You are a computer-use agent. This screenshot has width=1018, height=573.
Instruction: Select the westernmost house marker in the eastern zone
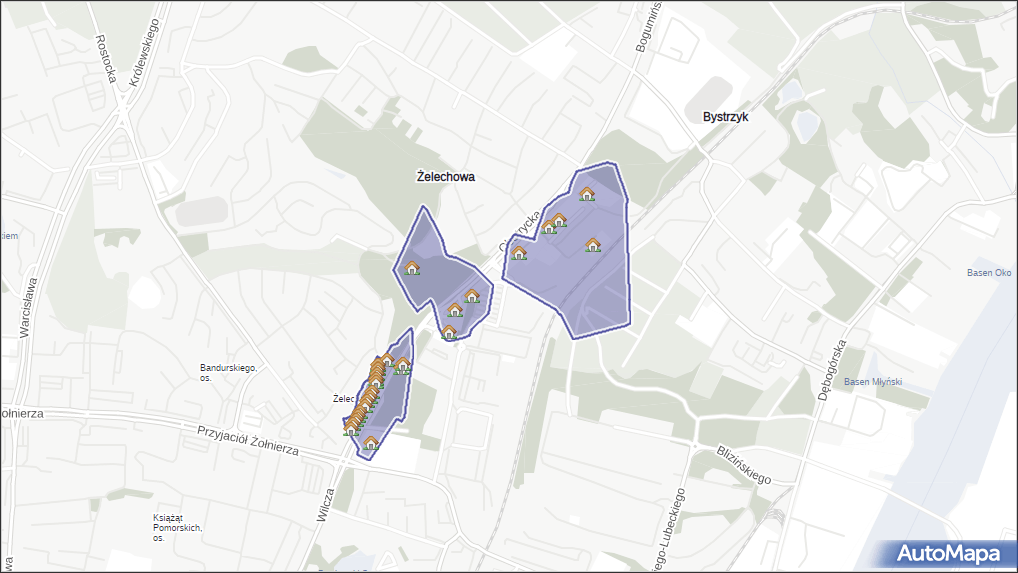coord(519,253)
